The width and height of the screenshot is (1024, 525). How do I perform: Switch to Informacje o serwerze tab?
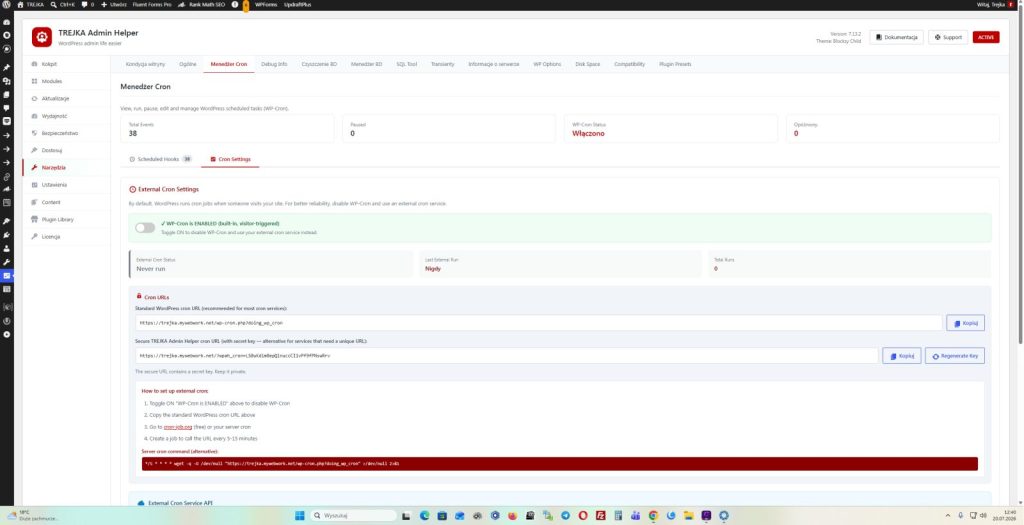tap(493, 64)
